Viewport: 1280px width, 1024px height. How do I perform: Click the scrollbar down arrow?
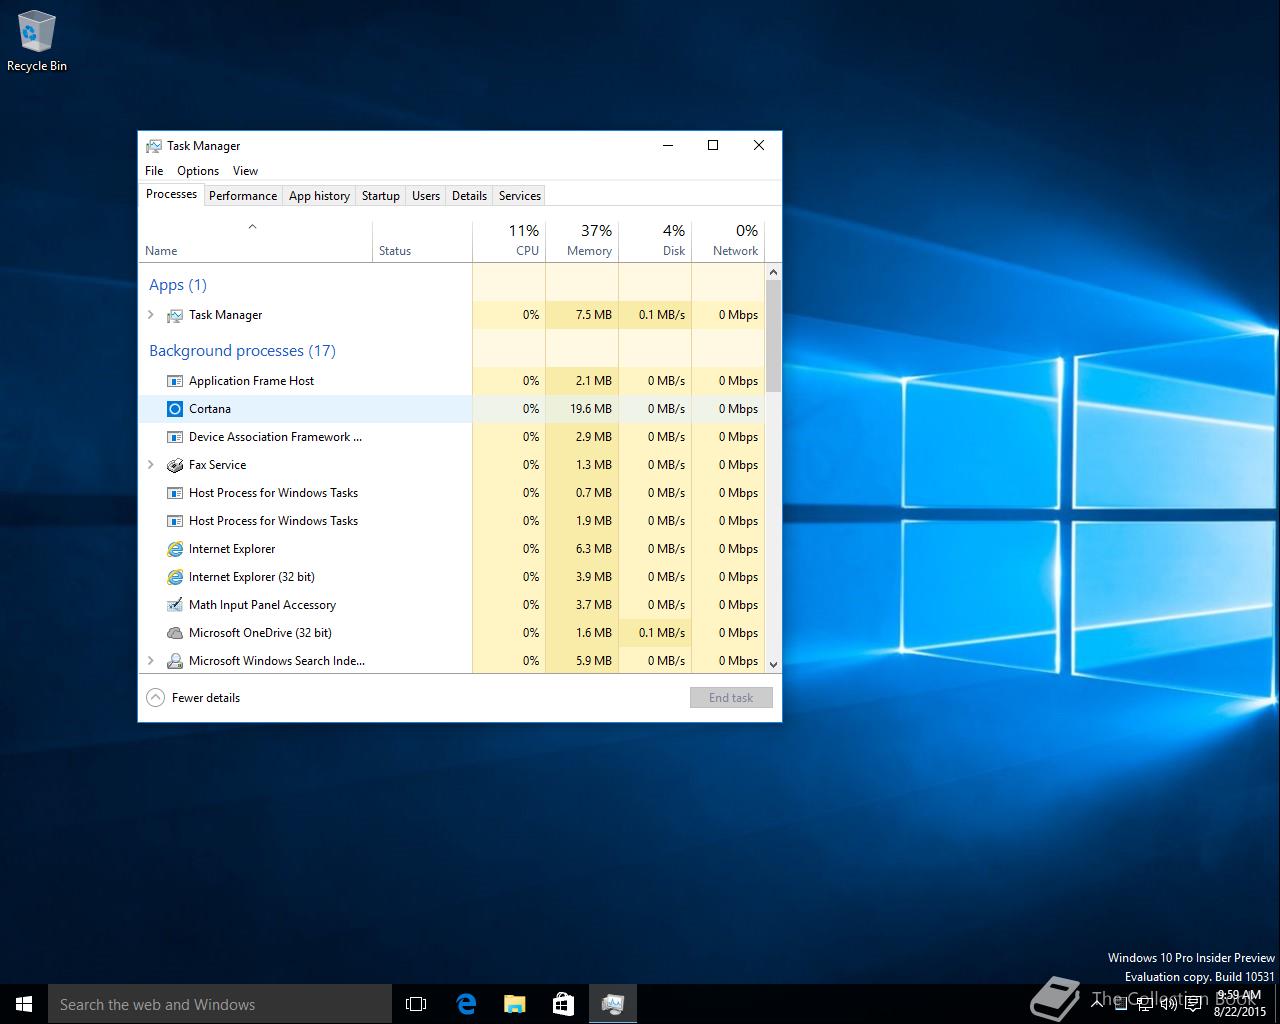tap(773, 664)
